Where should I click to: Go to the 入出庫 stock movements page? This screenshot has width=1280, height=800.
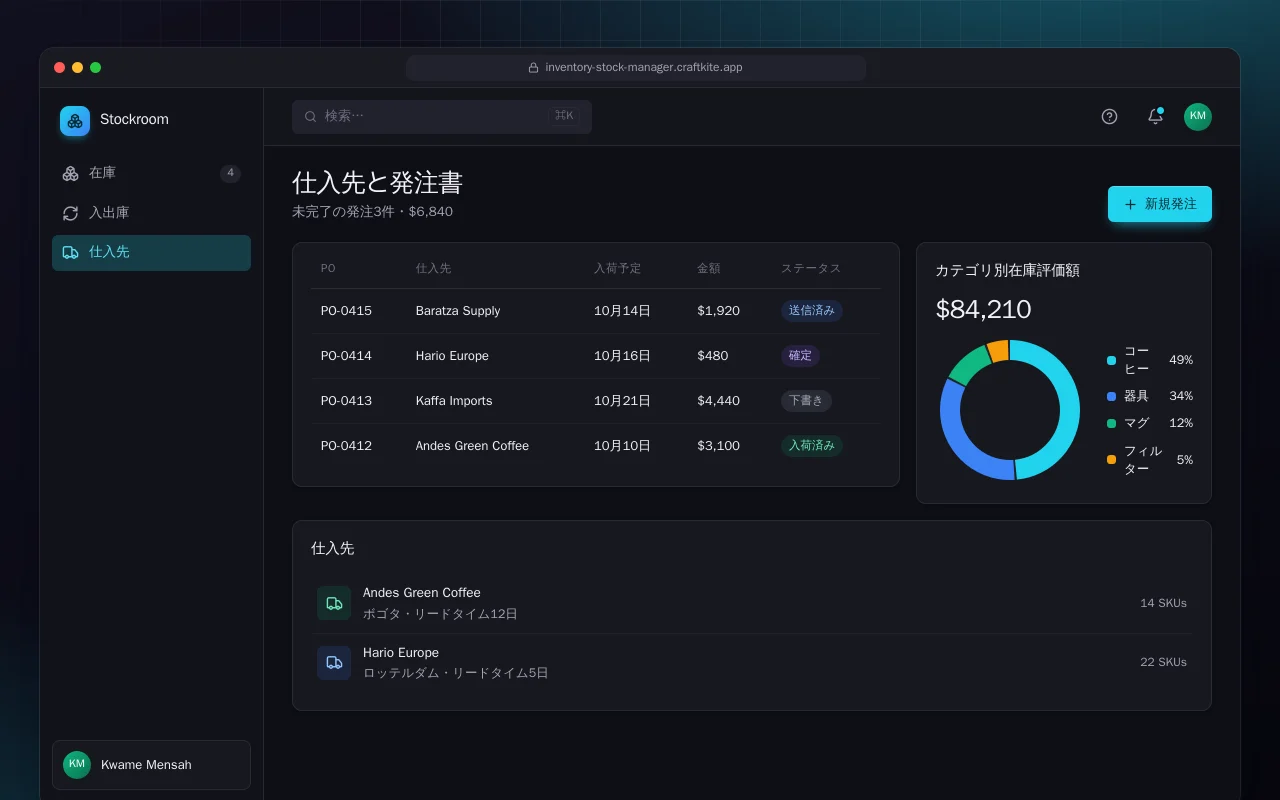(x=151, y=213)
